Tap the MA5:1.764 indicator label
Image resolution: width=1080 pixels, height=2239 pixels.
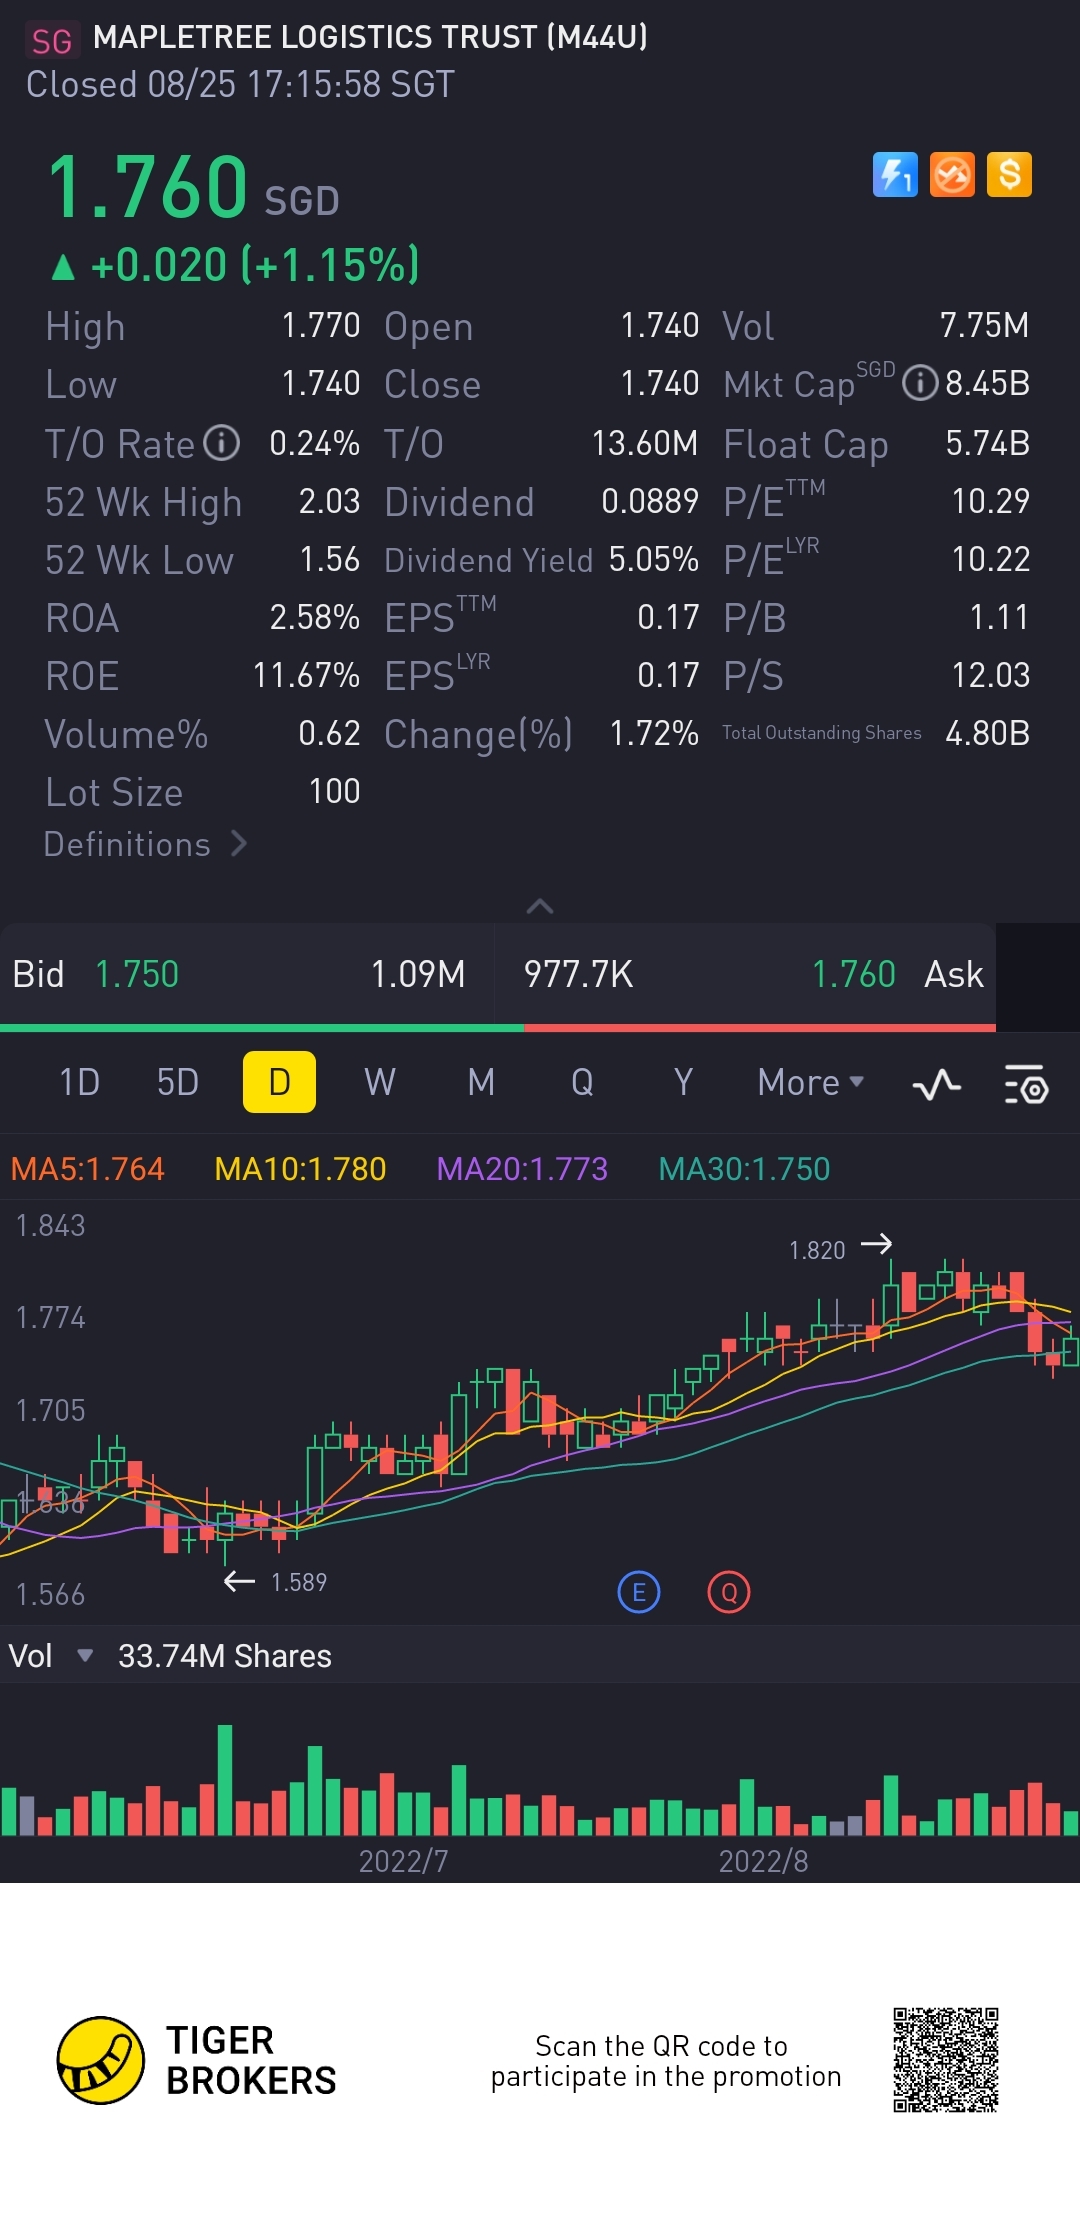coord(87,1169)
